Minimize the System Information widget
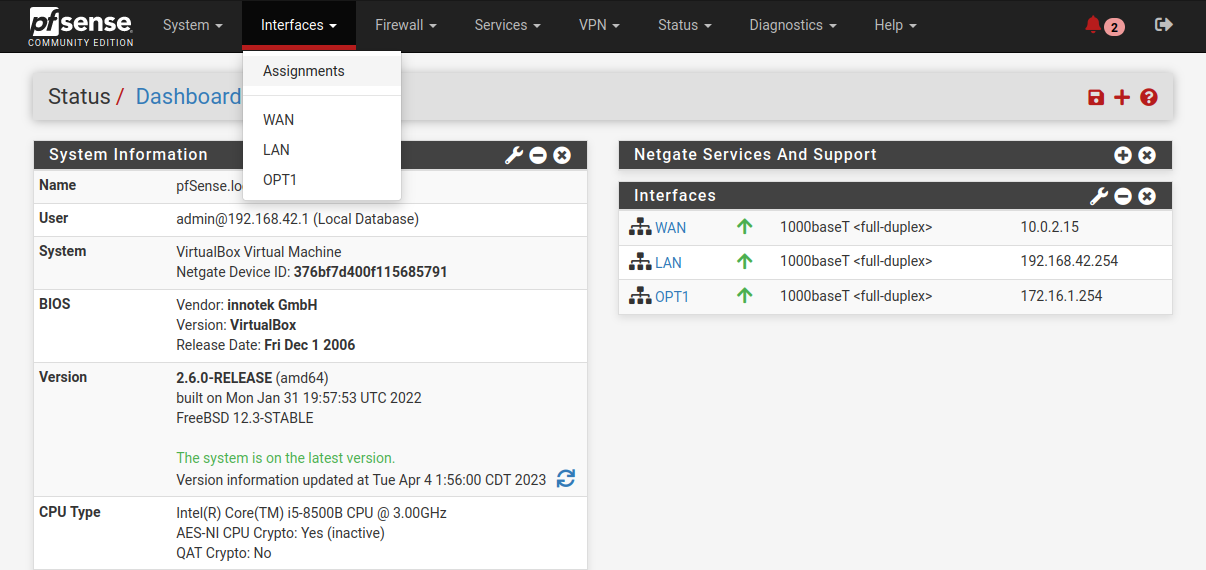The image size is (1206, 570). (x=538, y=155)
